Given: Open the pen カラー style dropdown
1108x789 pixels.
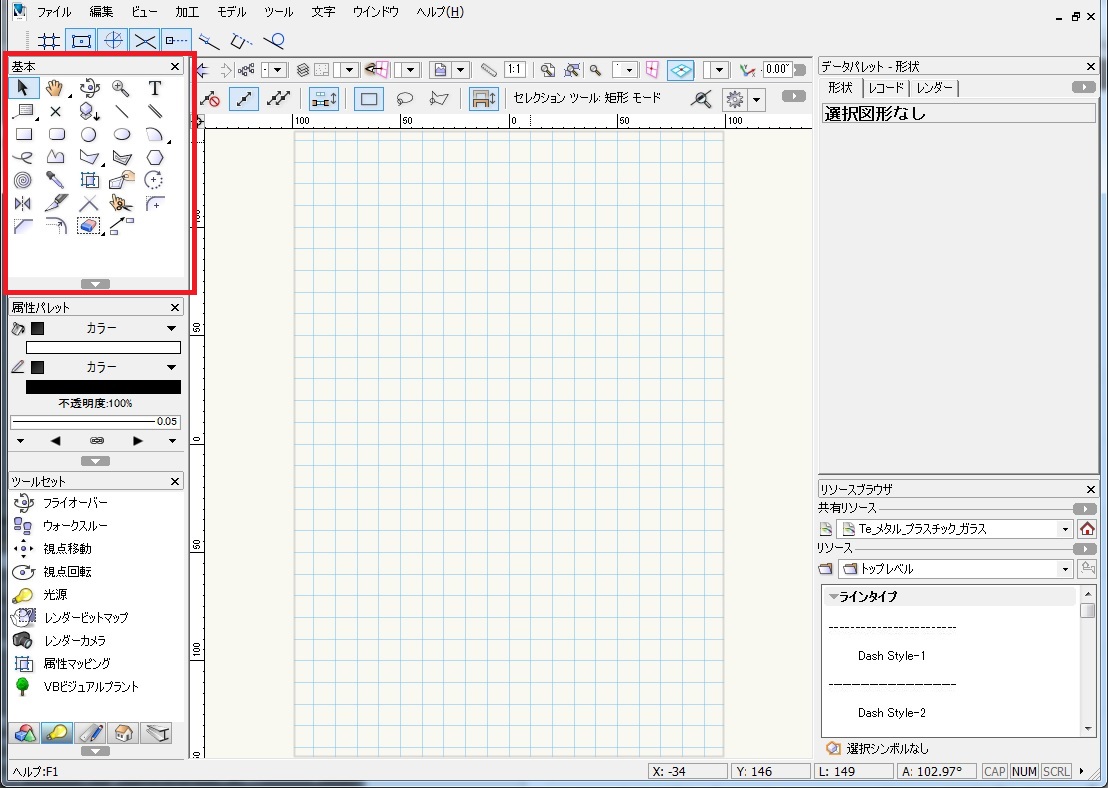Looking at the screenshot, I should coord(171,367).
